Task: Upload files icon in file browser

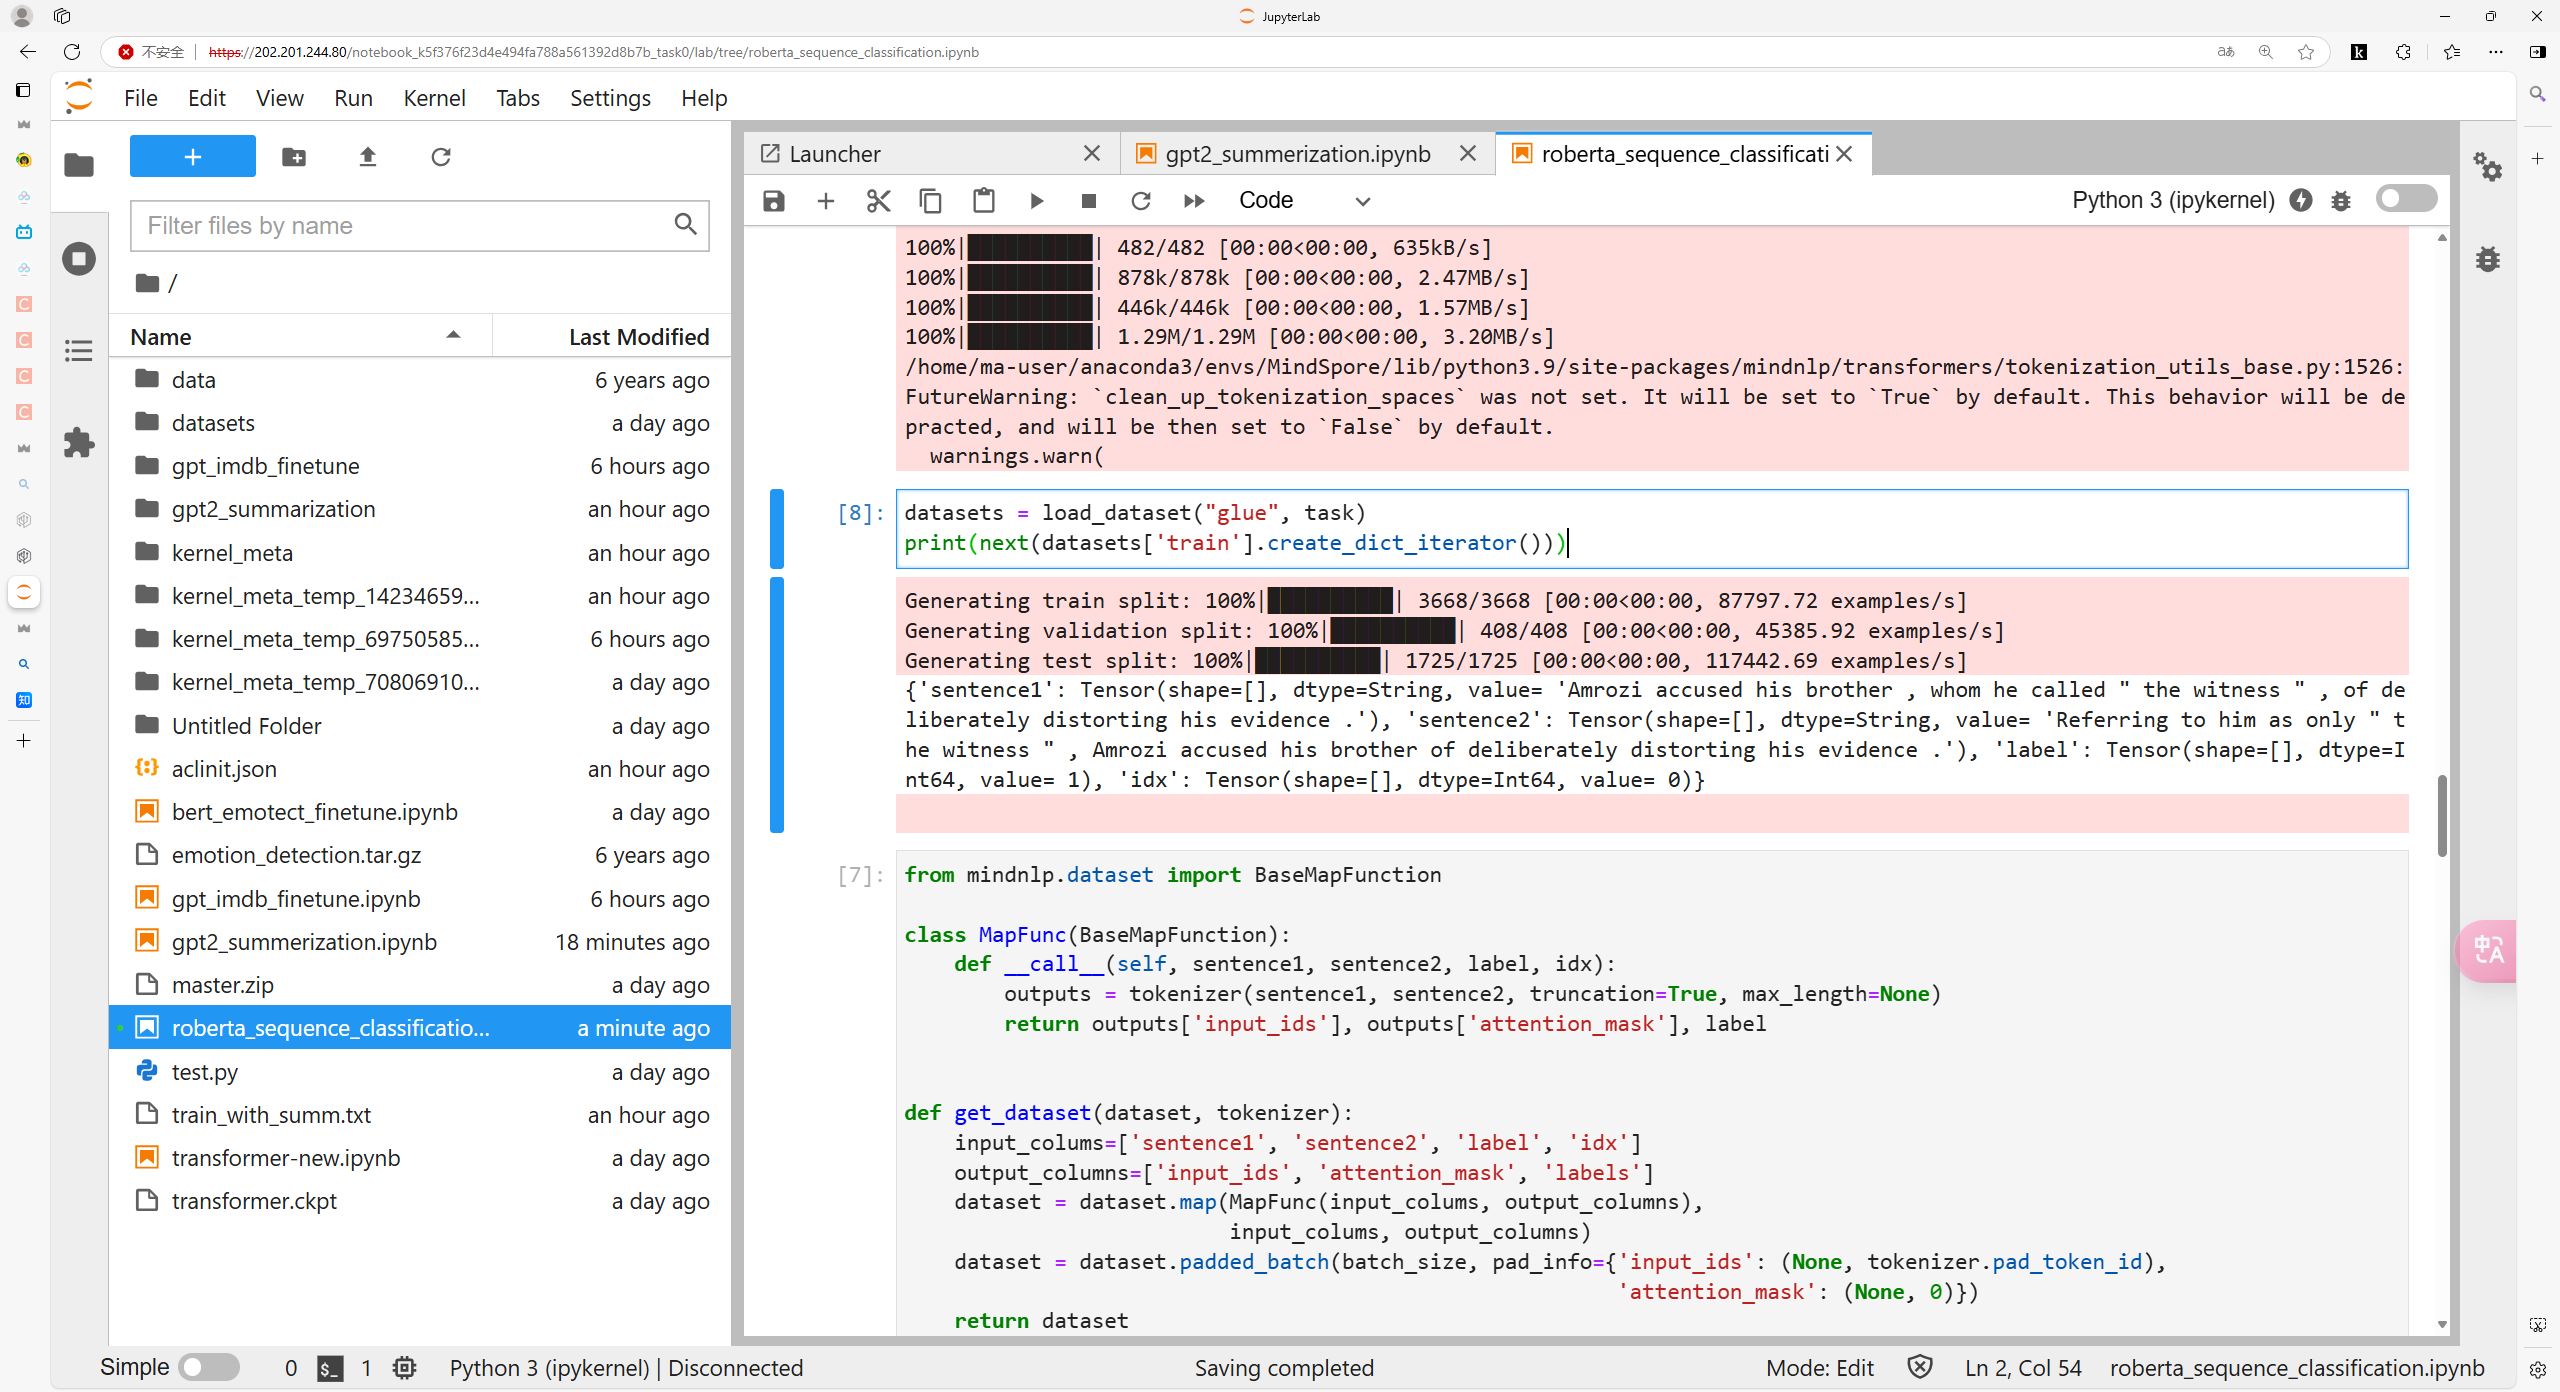Action: click(x=368, y=157)
